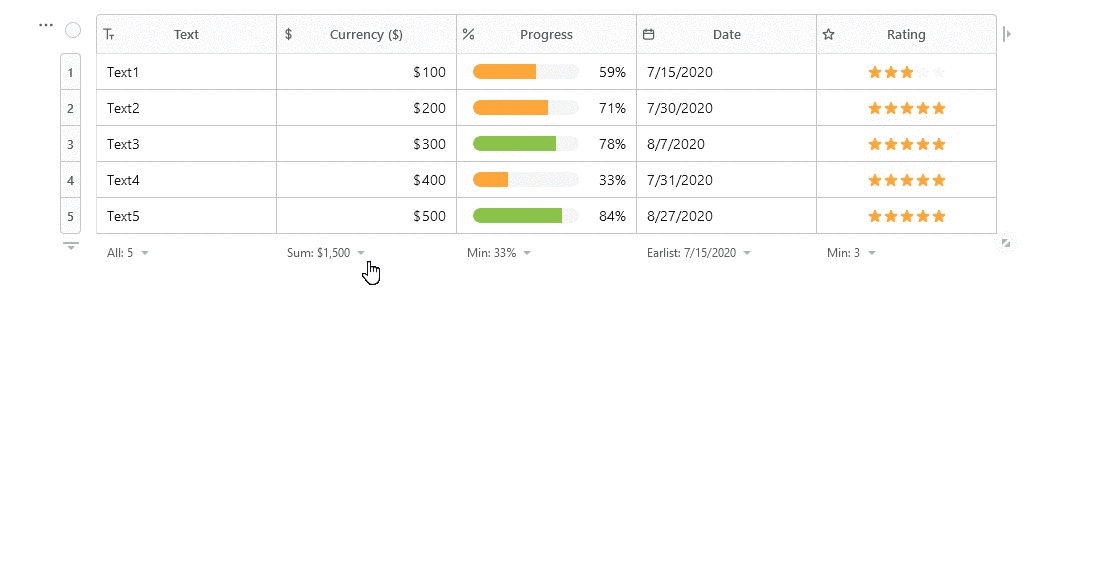The height and width of the screenshot is (568, 1109).
Task: Select row number 2
Action: click(70, 108)
